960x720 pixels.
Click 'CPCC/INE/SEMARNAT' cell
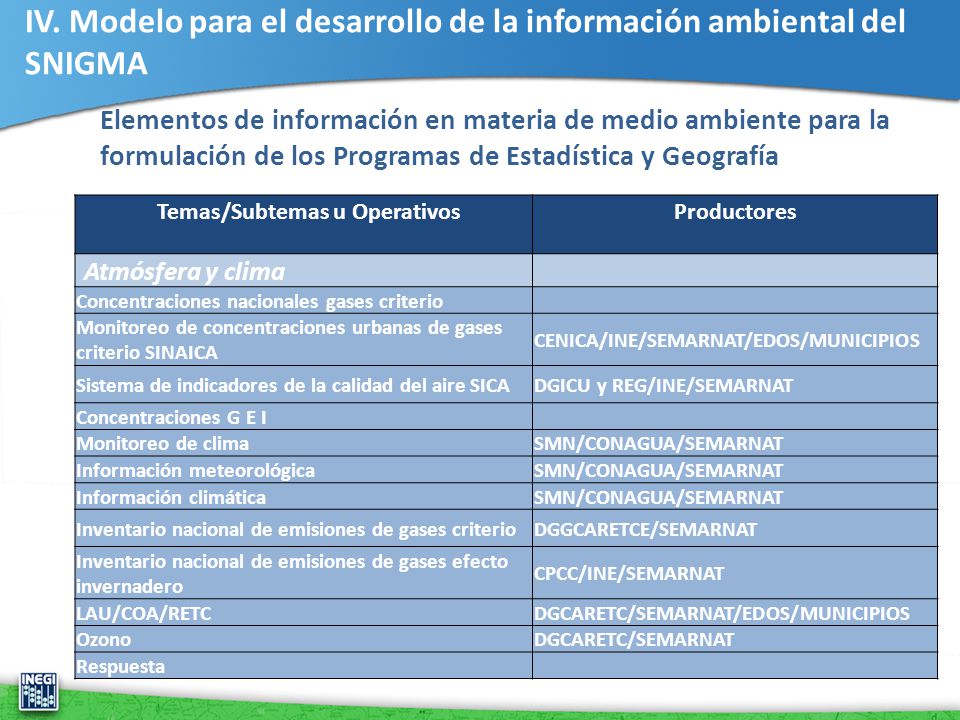(x=735, y=573)
